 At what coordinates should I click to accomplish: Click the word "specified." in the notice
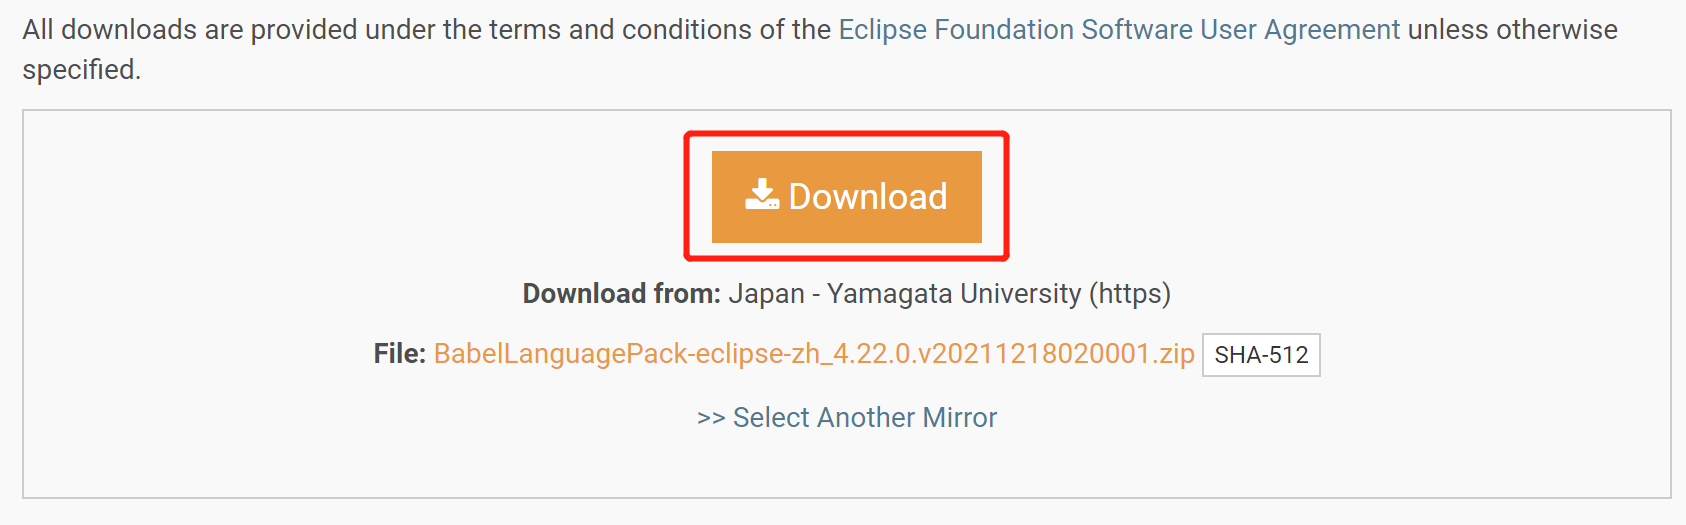(x=82, y=70)
